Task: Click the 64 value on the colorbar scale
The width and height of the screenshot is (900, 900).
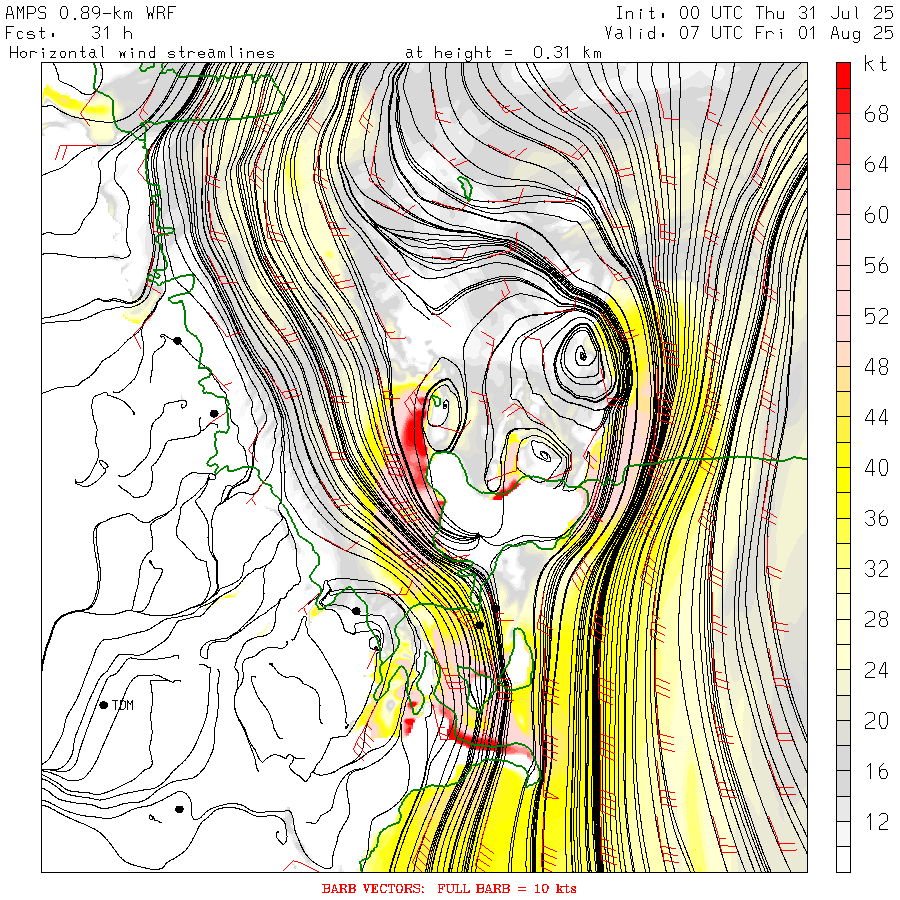Action: [876, 165]
